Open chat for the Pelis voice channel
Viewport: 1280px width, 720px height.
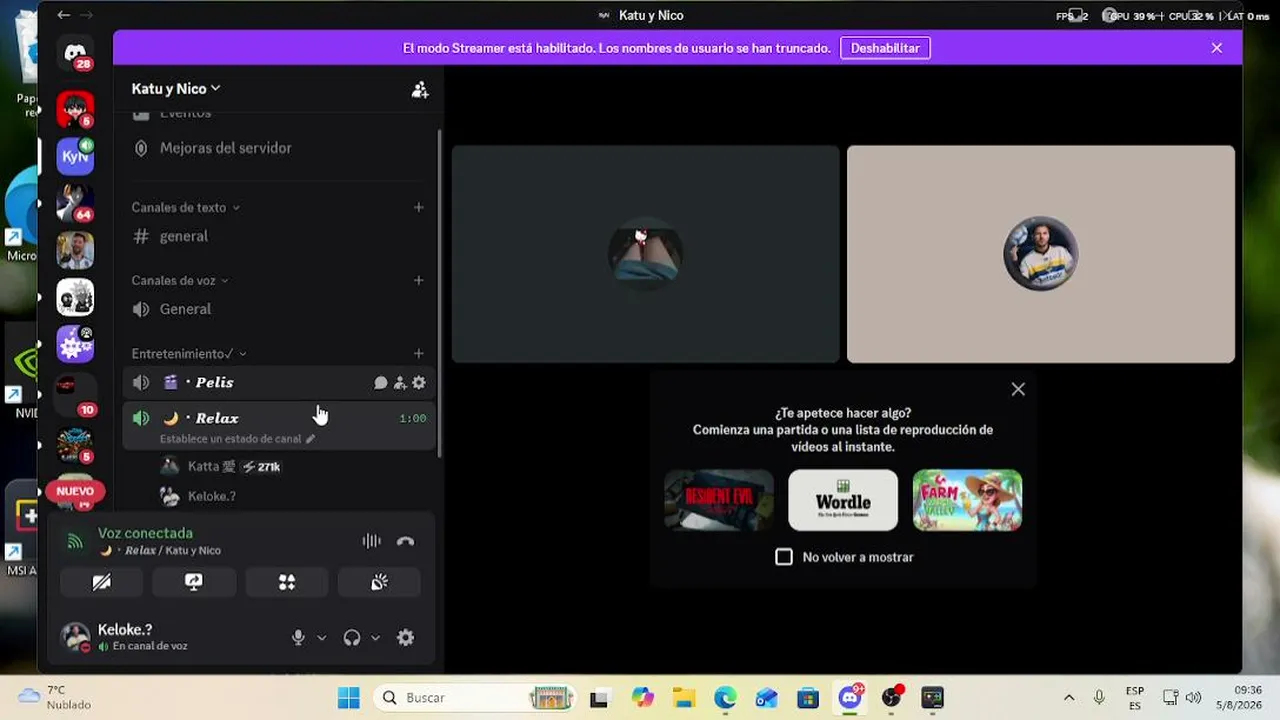(x=380, y=382)
